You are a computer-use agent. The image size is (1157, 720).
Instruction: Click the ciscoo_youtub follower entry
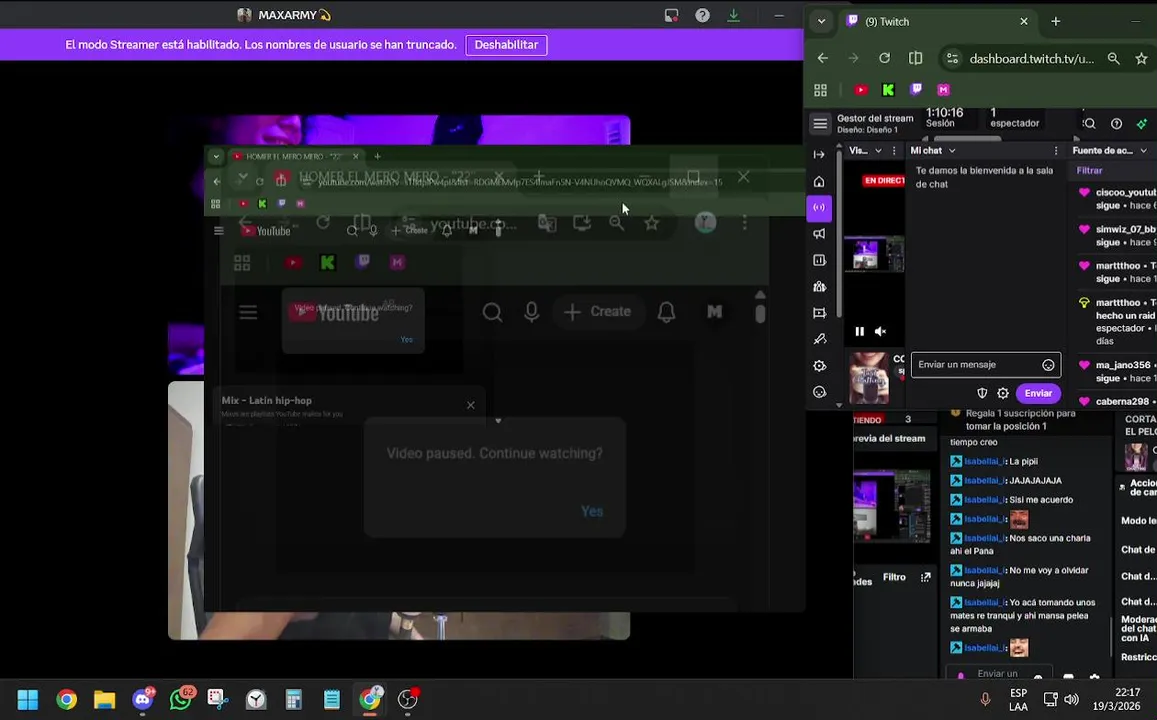(1116, 198)
